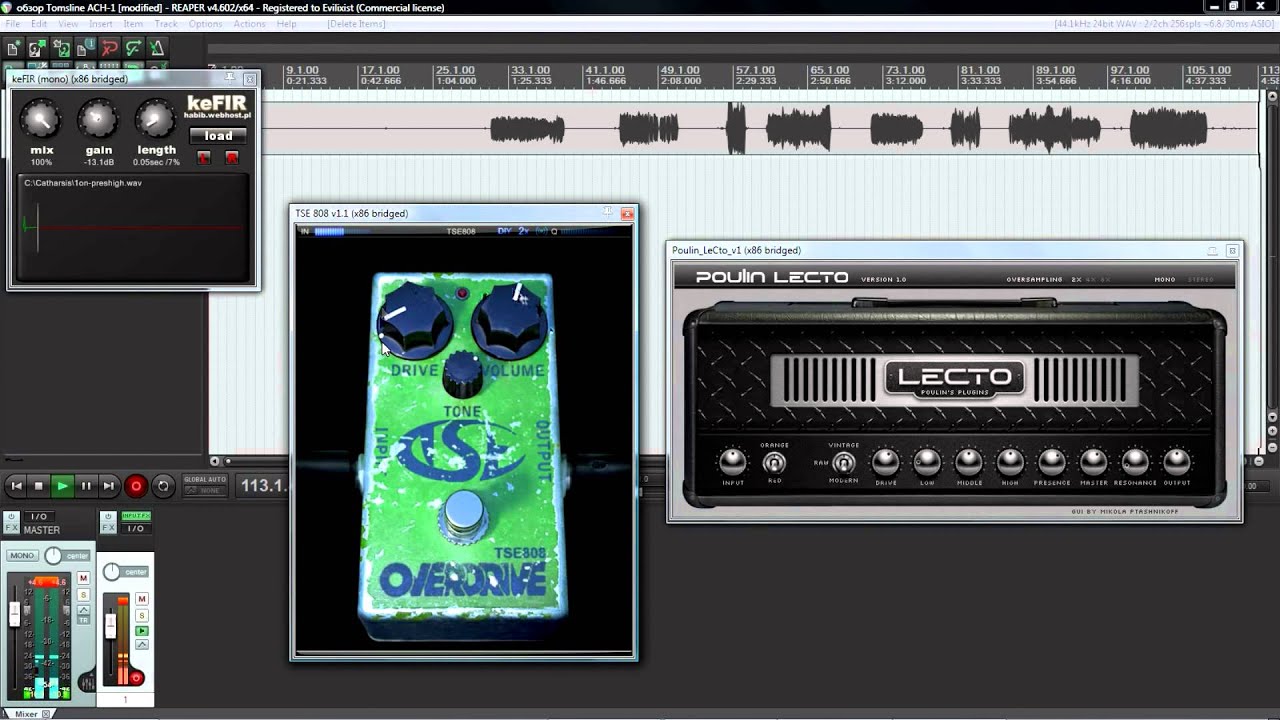Turn the TSE 808 Tone knob

(x=462, y=376)
